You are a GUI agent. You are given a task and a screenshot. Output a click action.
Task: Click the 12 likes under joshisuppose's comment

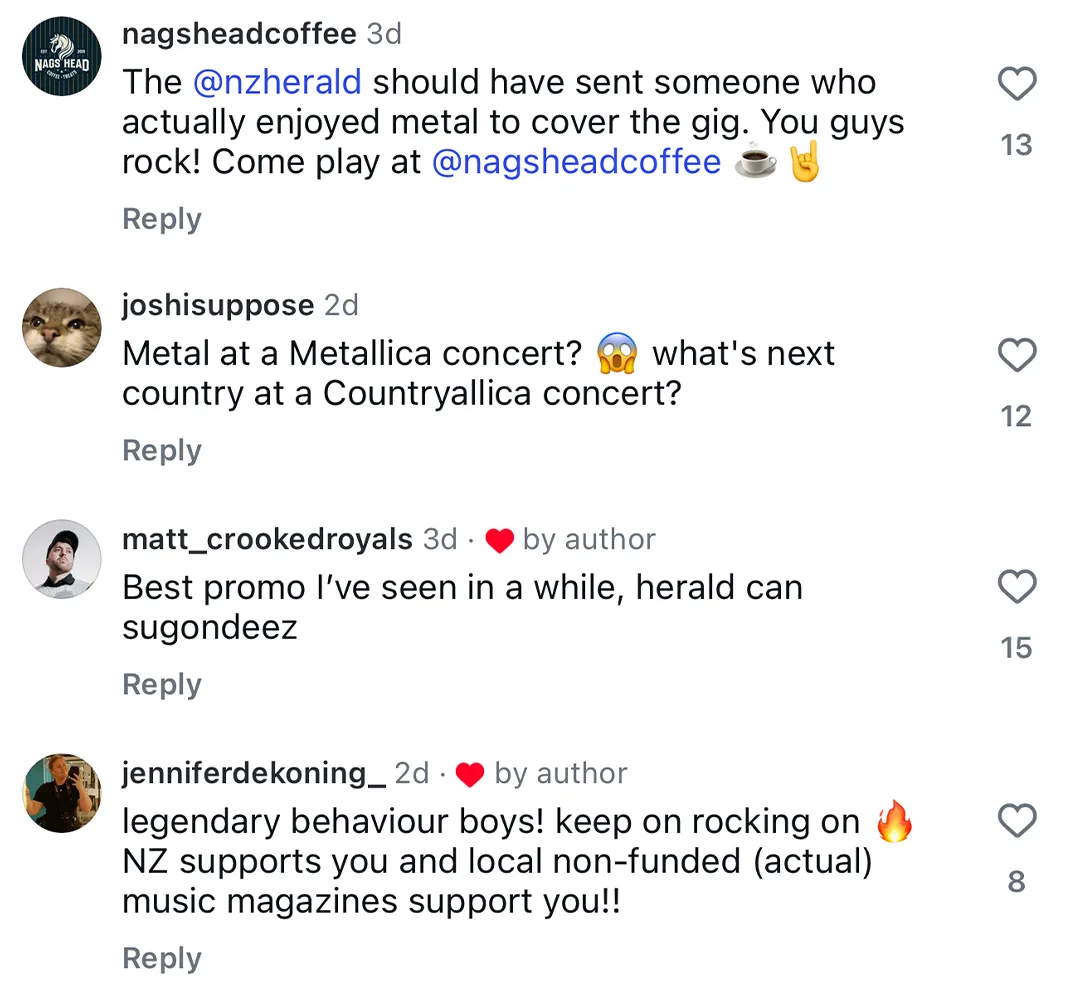click(1016, 417)
